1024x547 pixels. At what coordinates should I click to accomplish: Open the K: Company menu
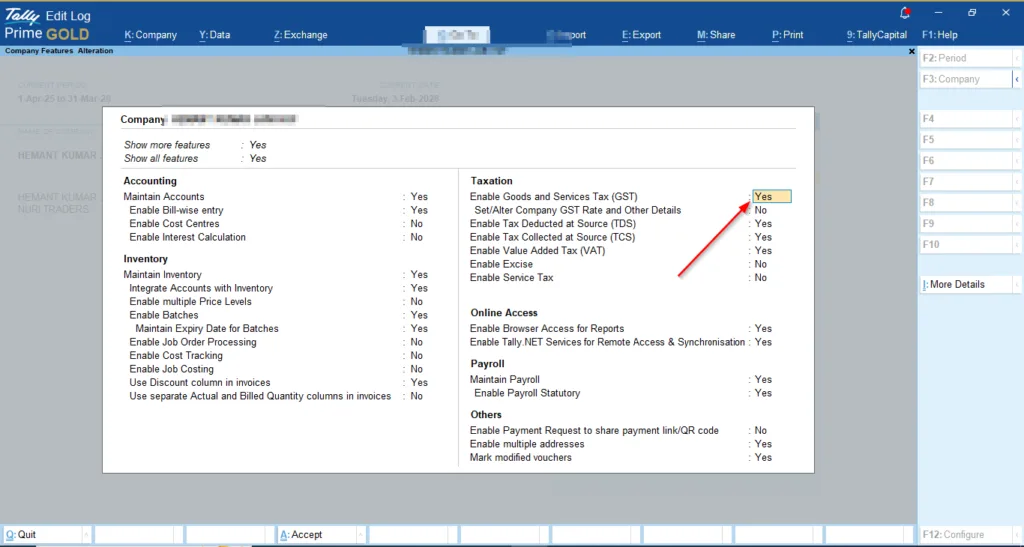[150, 35]
